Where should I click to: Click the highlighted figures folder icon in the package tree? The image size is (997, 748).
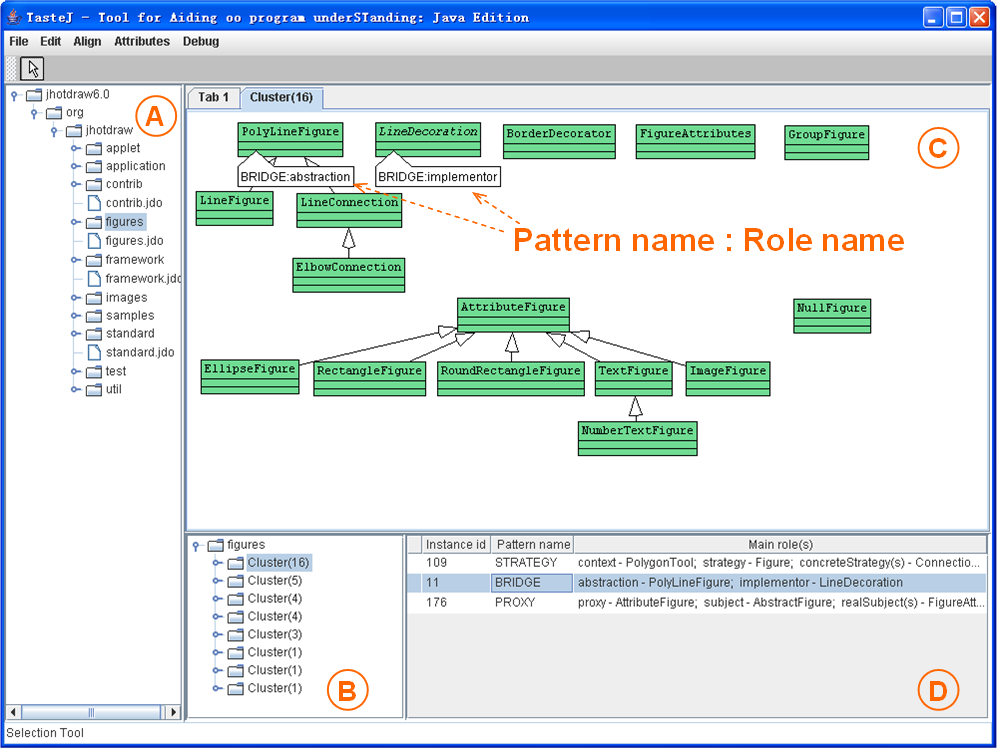(x=94, y=222)
